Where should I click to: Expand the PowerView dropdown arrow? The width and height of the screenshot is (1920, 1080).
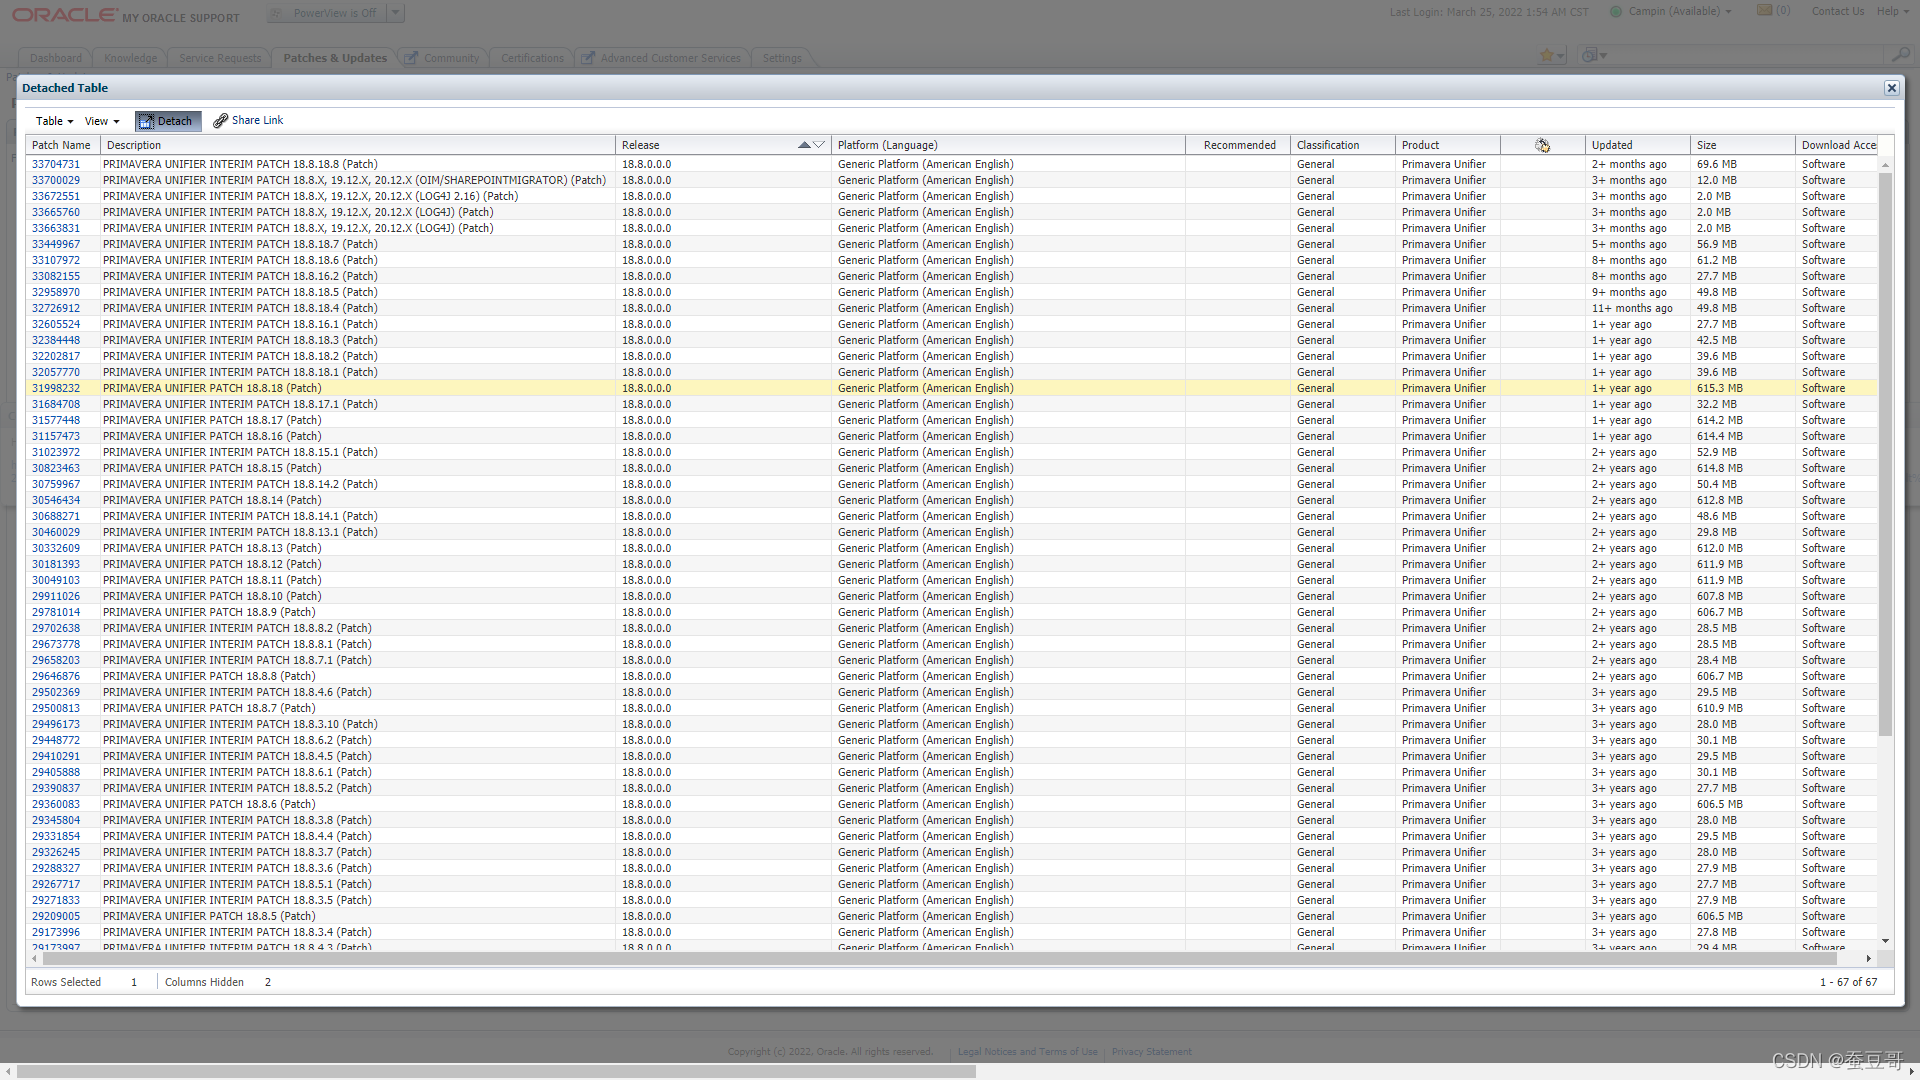[x=396, y=13]
